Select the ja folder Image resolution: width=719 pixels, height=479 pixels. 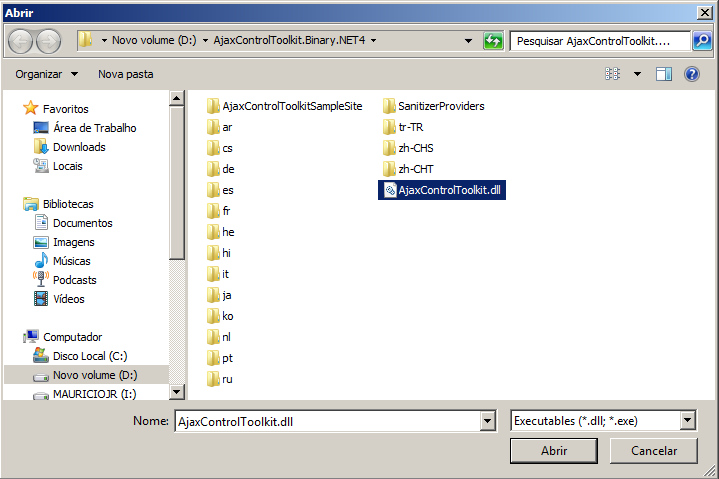click(219, 295)
